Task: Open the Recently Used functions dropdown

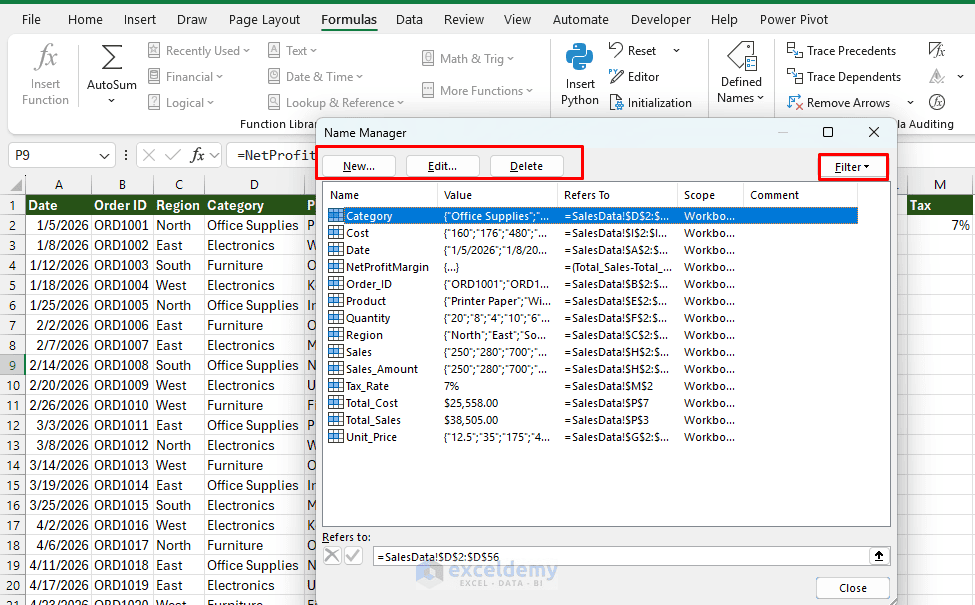Action: coord(198,50)
